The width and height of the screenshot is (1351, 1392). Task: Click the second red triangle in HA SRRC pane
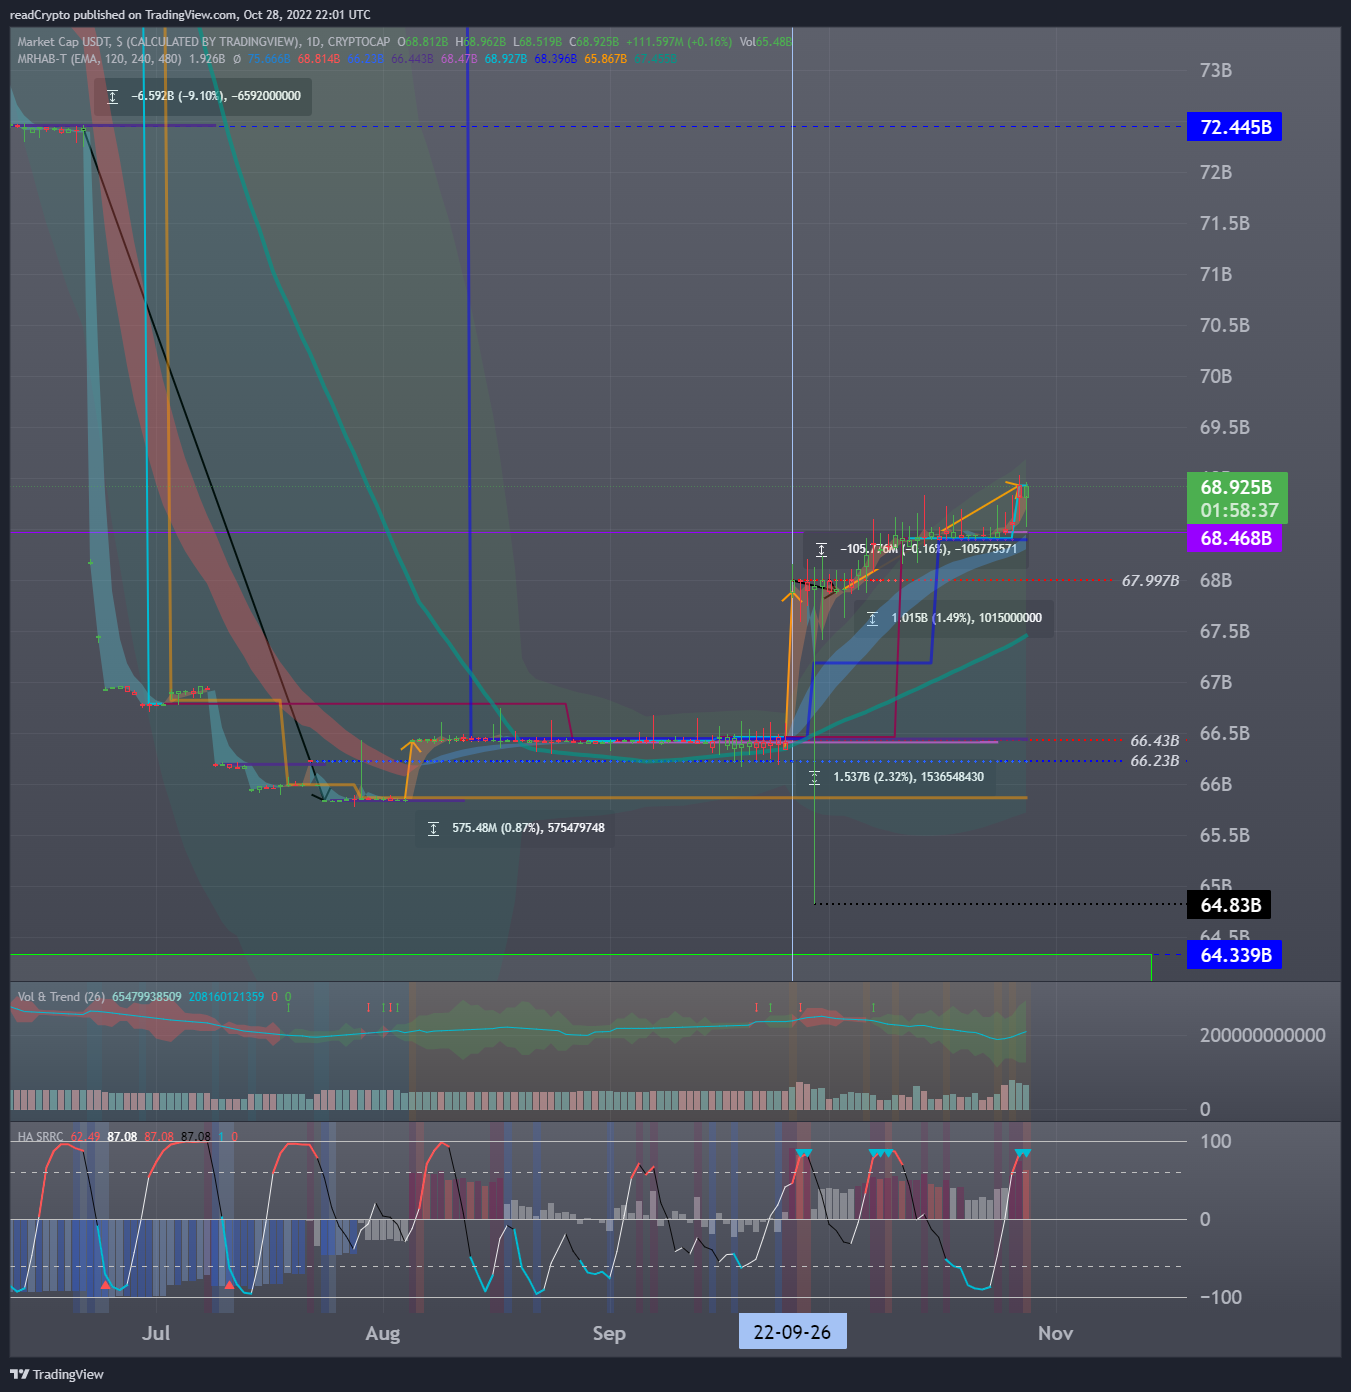[x=229, y=1284]
